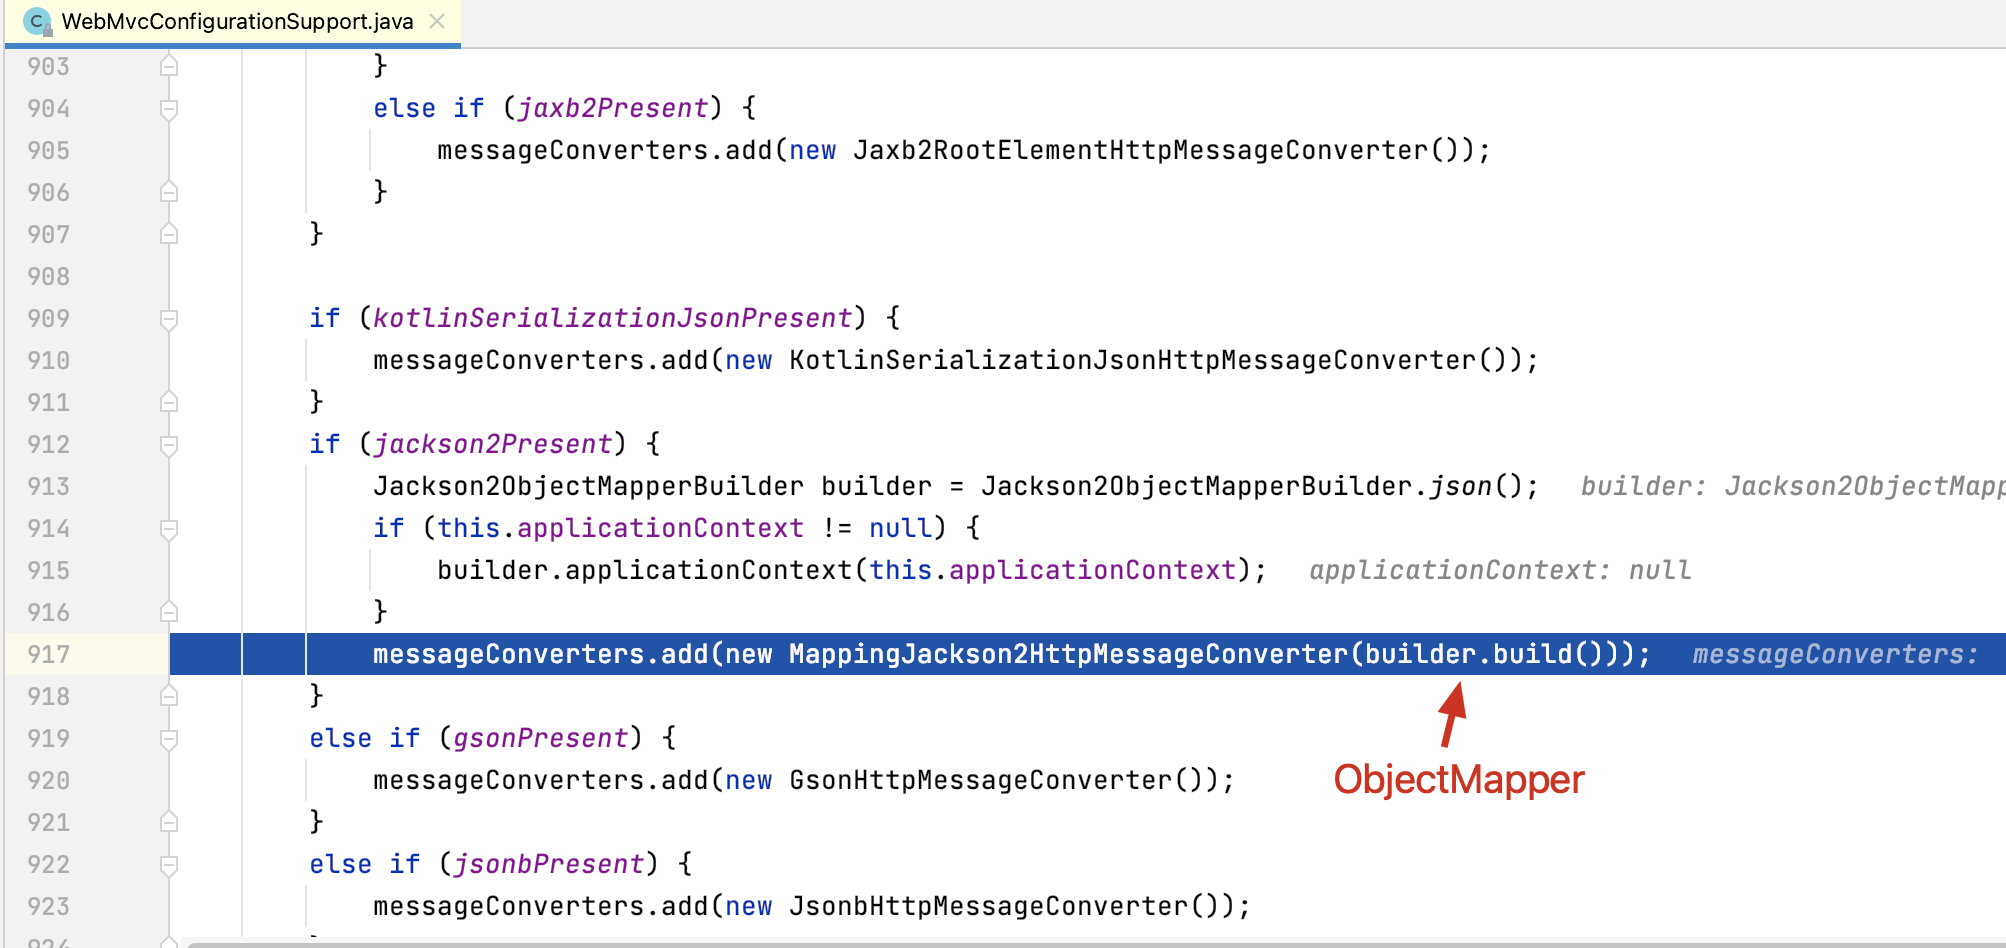Collapse fold marker at line 916
Screen dimensions: 2006x948
pyautogui.click(x=169, y=612)
